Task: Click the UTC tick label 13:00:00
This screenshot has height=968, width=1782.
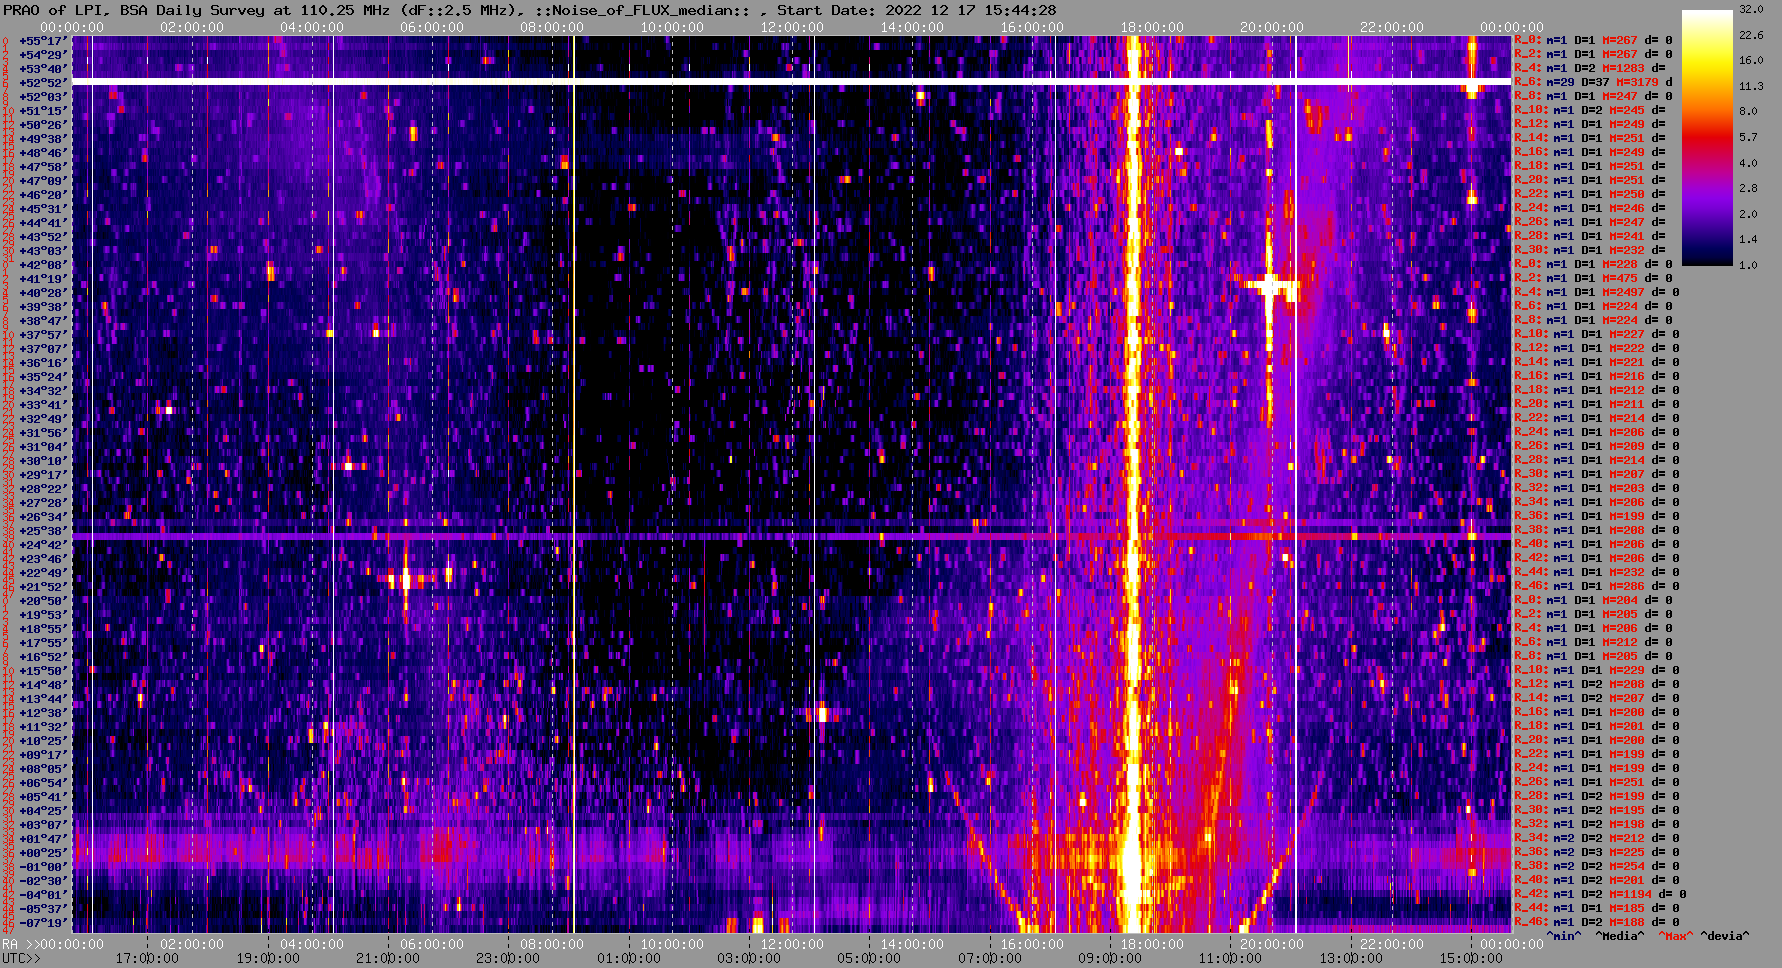Action: point(1350,958)
